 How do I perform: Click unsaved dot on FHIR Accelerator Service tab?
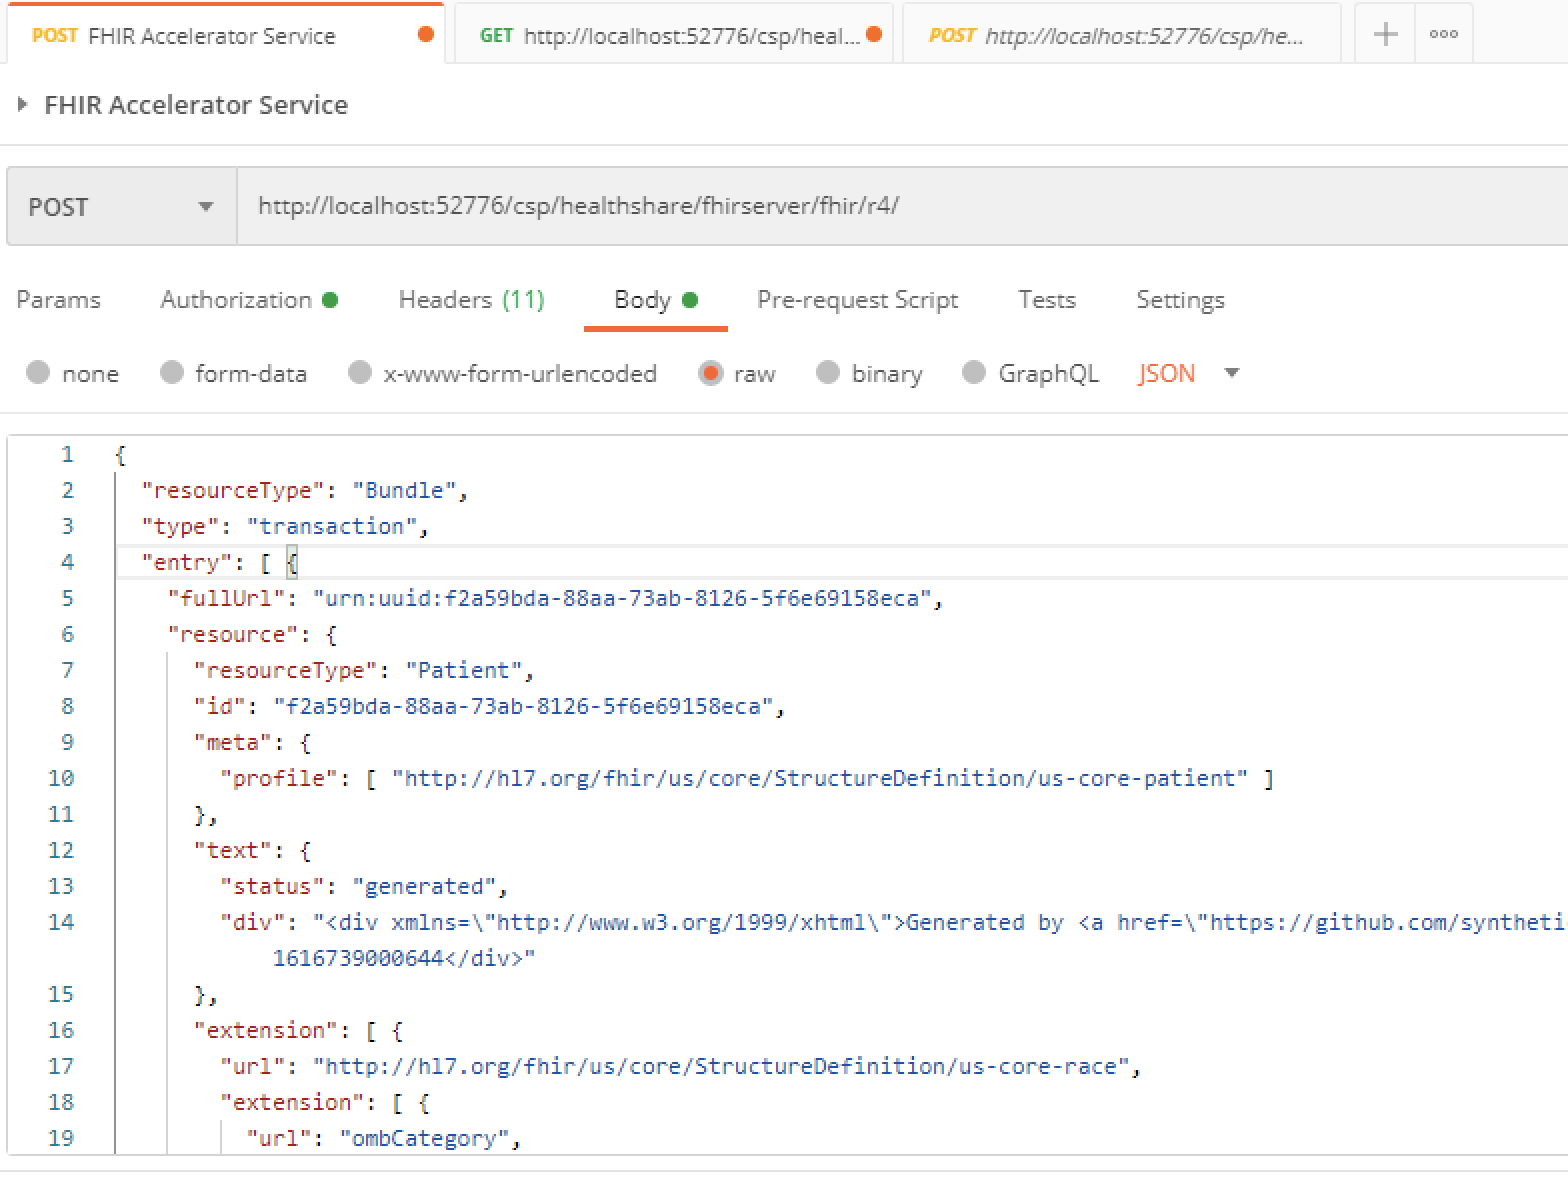(425, 35)
